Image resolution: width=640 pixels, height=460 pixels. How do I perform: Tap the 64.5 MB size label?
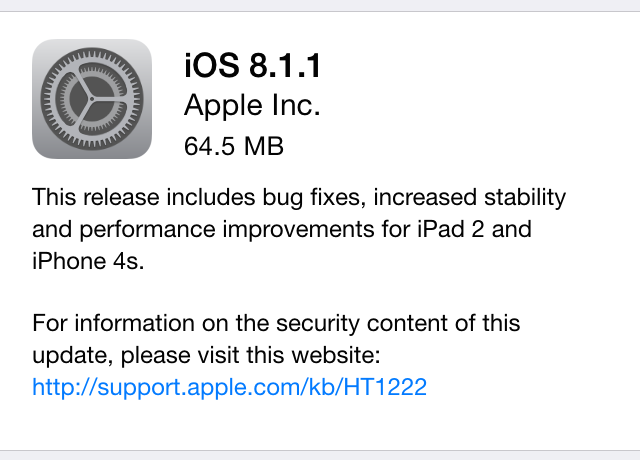(233, 146)
